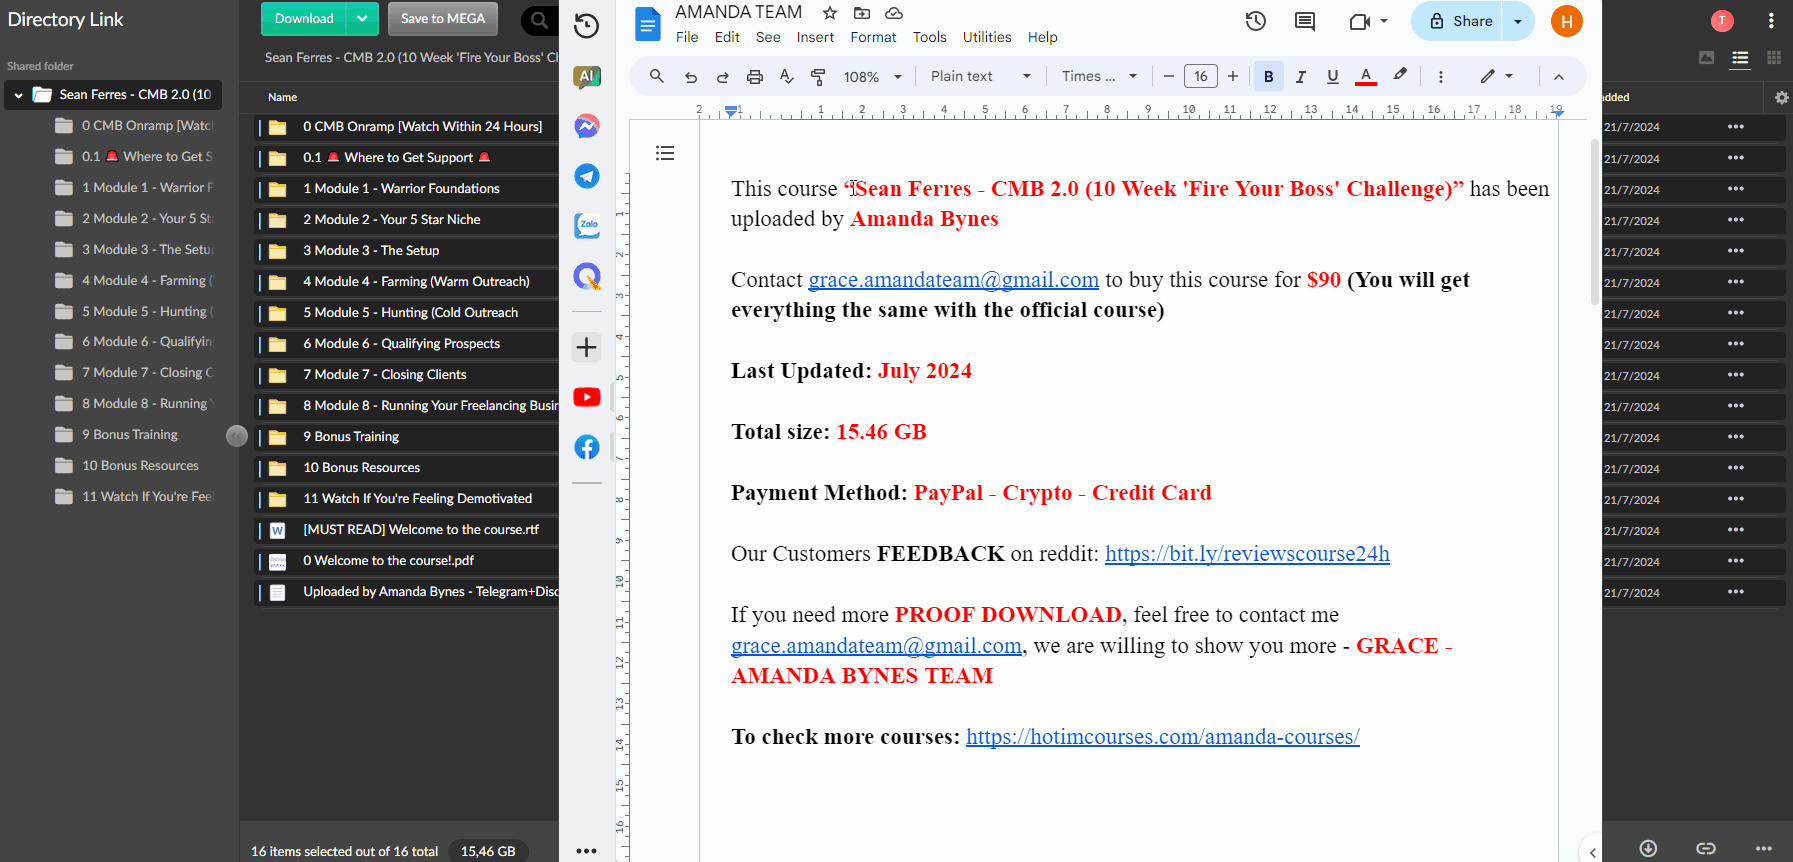Open the Format menu
This screenshot has width=1793, height=862.
[x=873, y=37]
